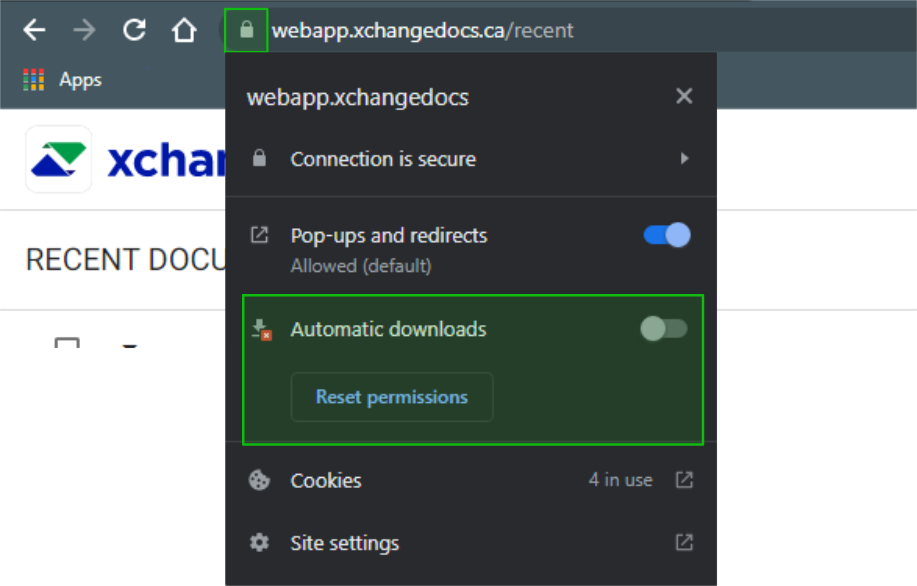
Task: Click the padlock icon in the address bar
Action: (246, 30)
